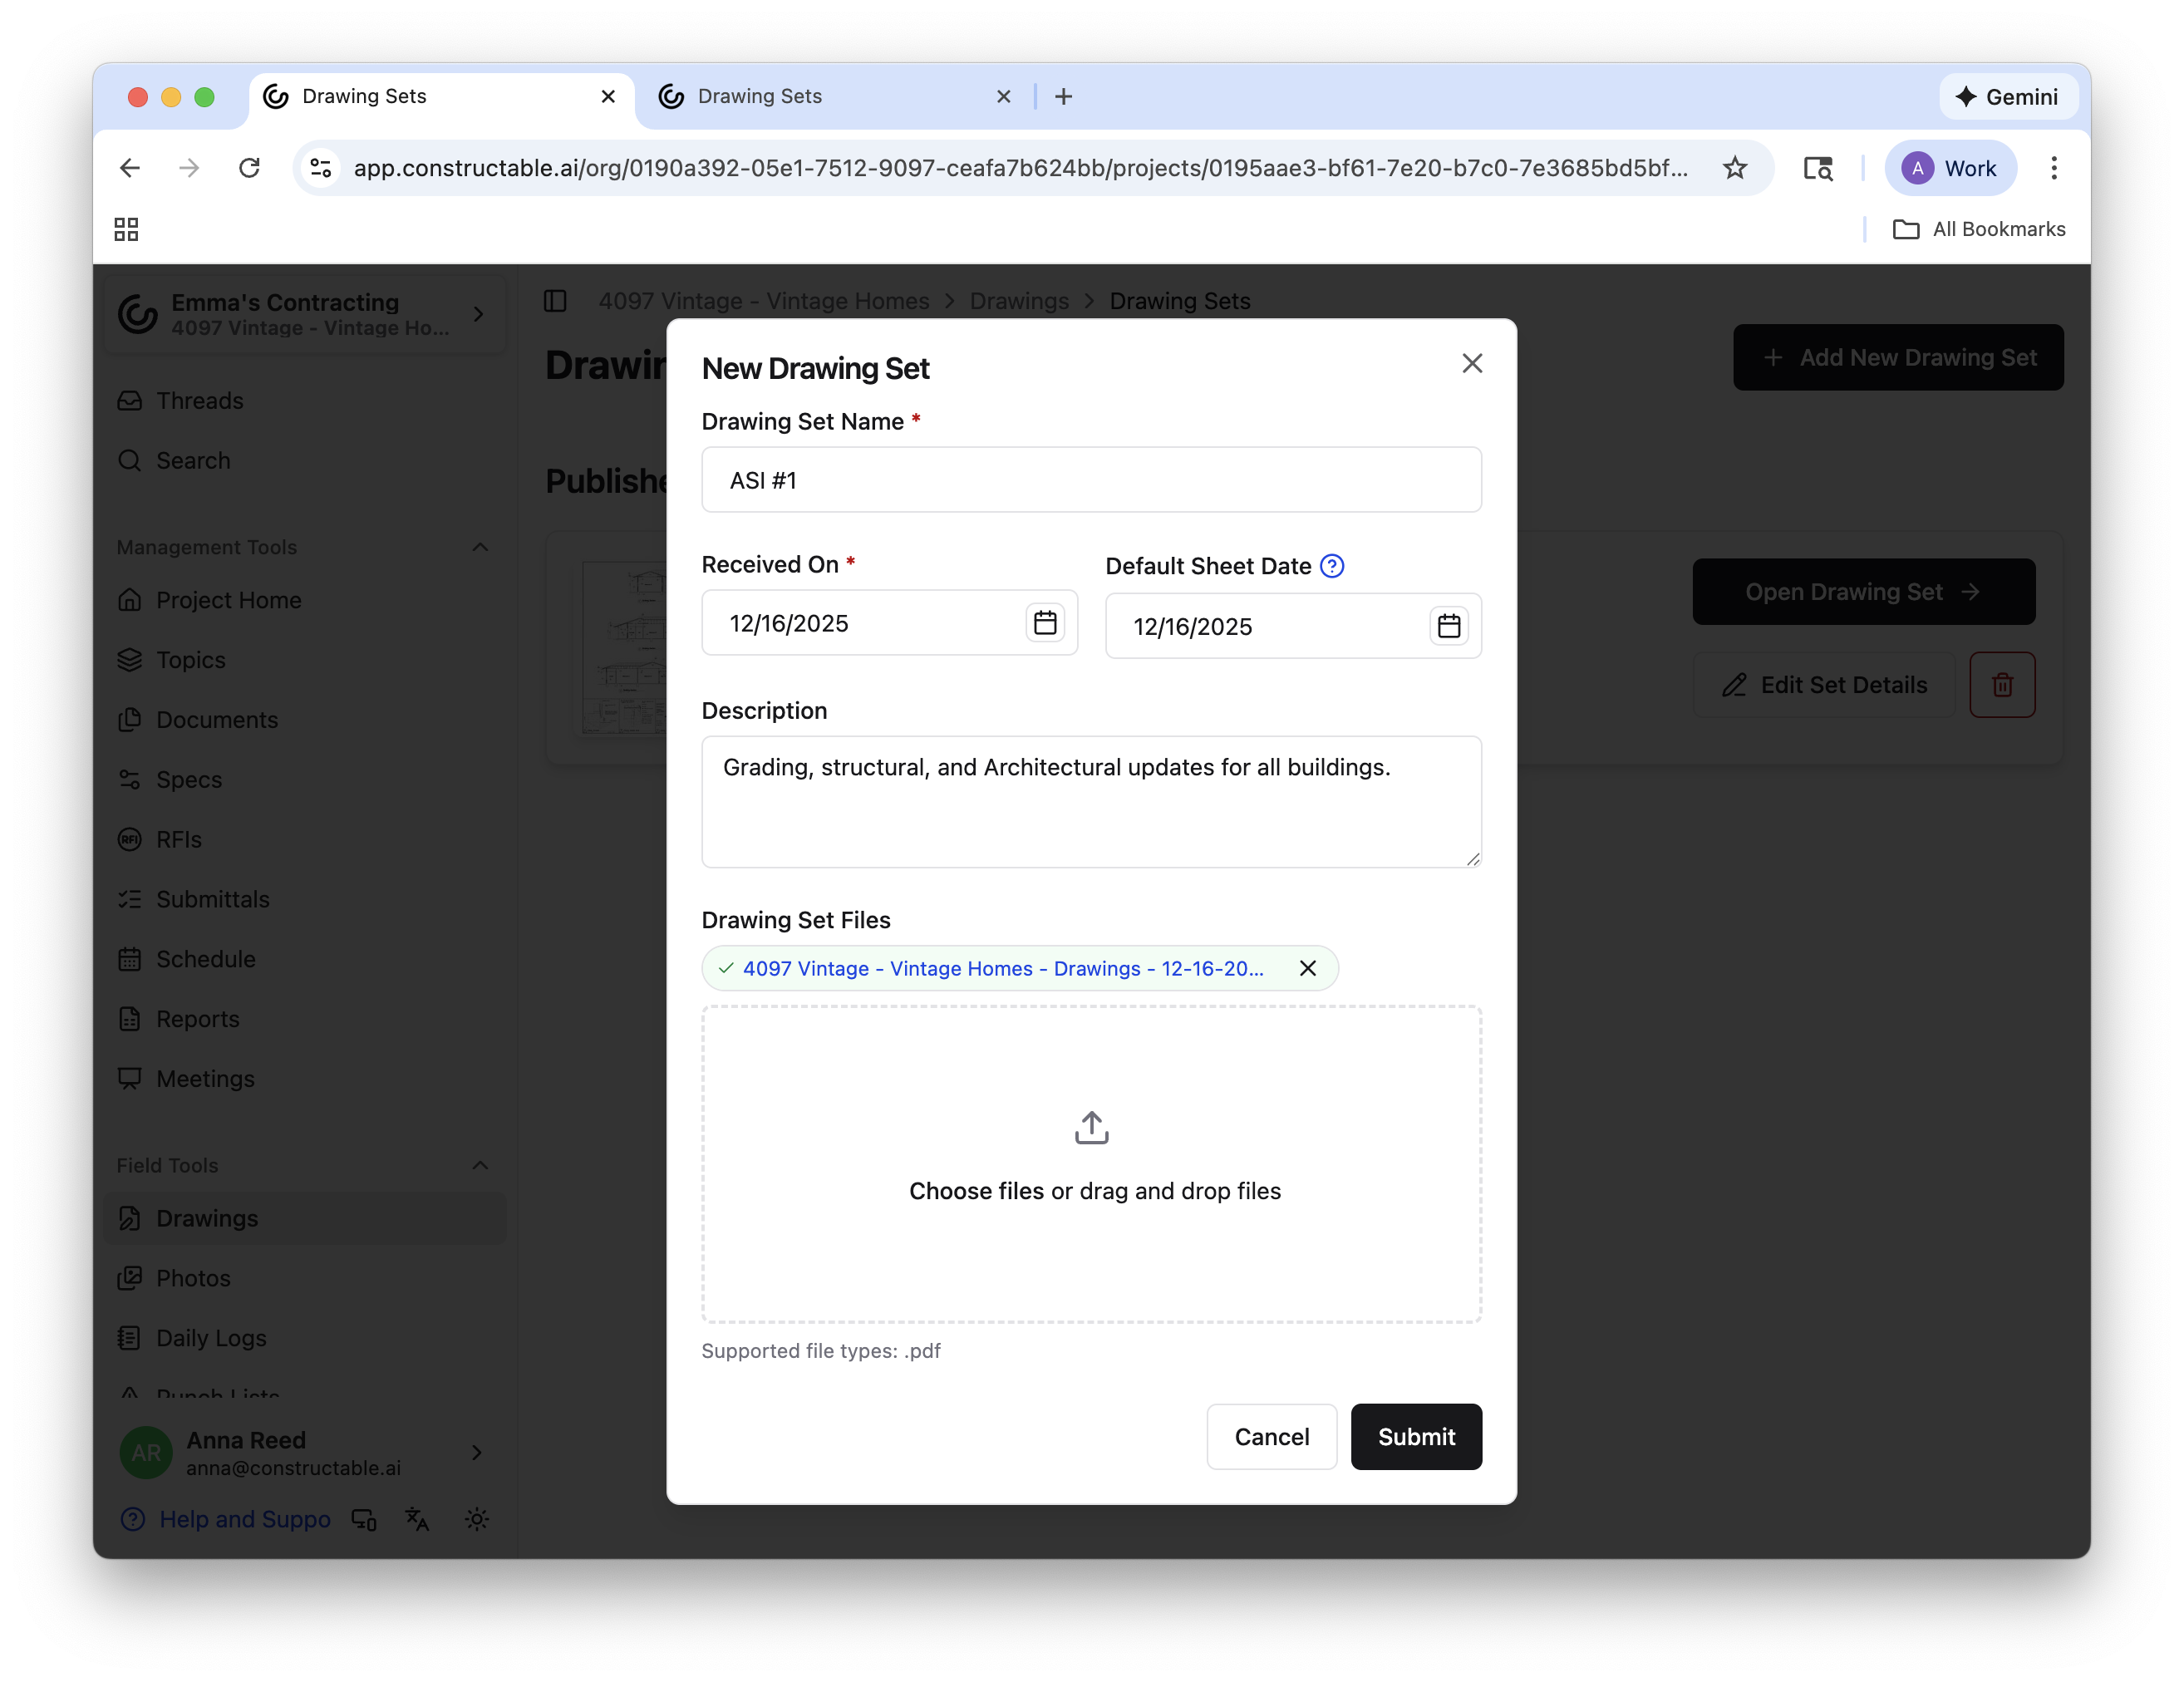Screen dimensions: 2184x1682
Task: Open the Topics page
Action: click(305, 660)
